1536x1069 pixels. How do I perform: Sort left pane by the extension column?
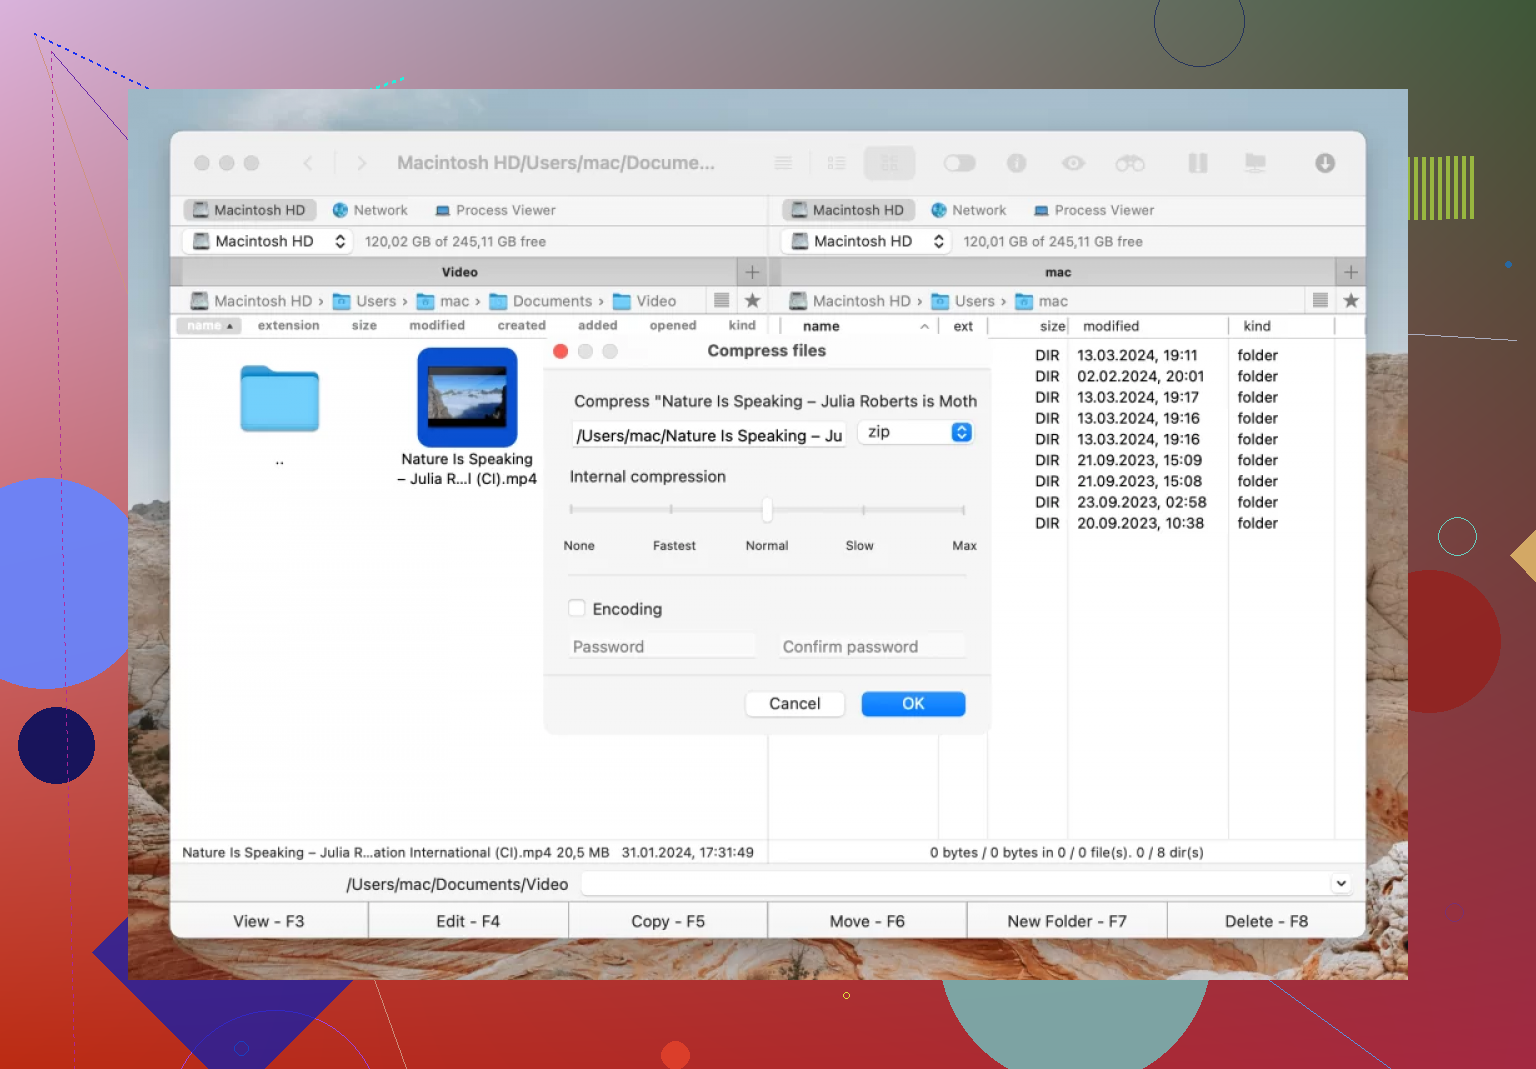coord(288,326)
